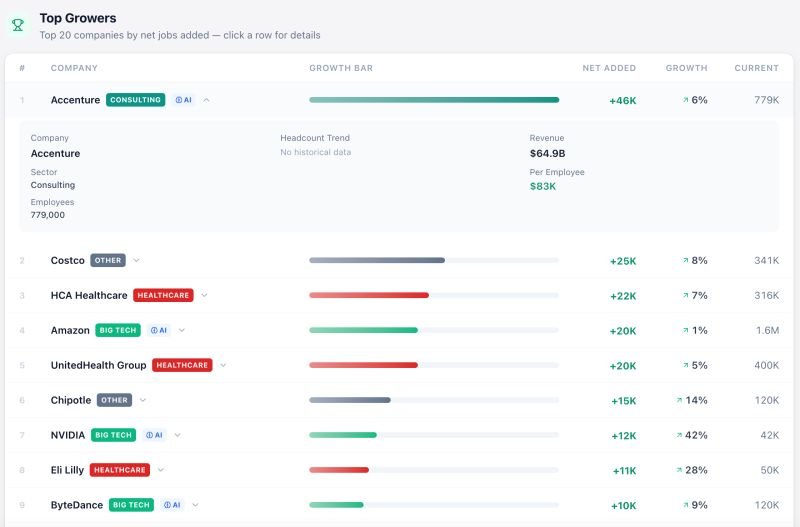Image resolution: width=800 pixels, height=527 pixels.
Task: Click the BIG TECH tag next to Amazon
Action: (x=118, y=330)
